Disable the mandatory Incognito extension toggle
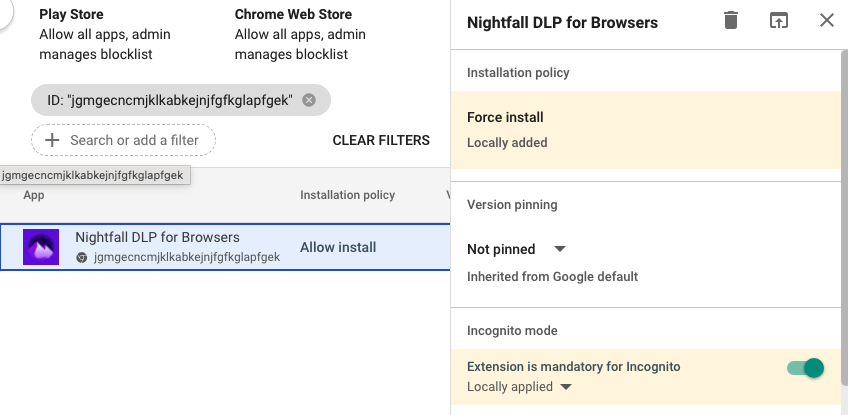This screenshot has height=415, width=848. 805,368
